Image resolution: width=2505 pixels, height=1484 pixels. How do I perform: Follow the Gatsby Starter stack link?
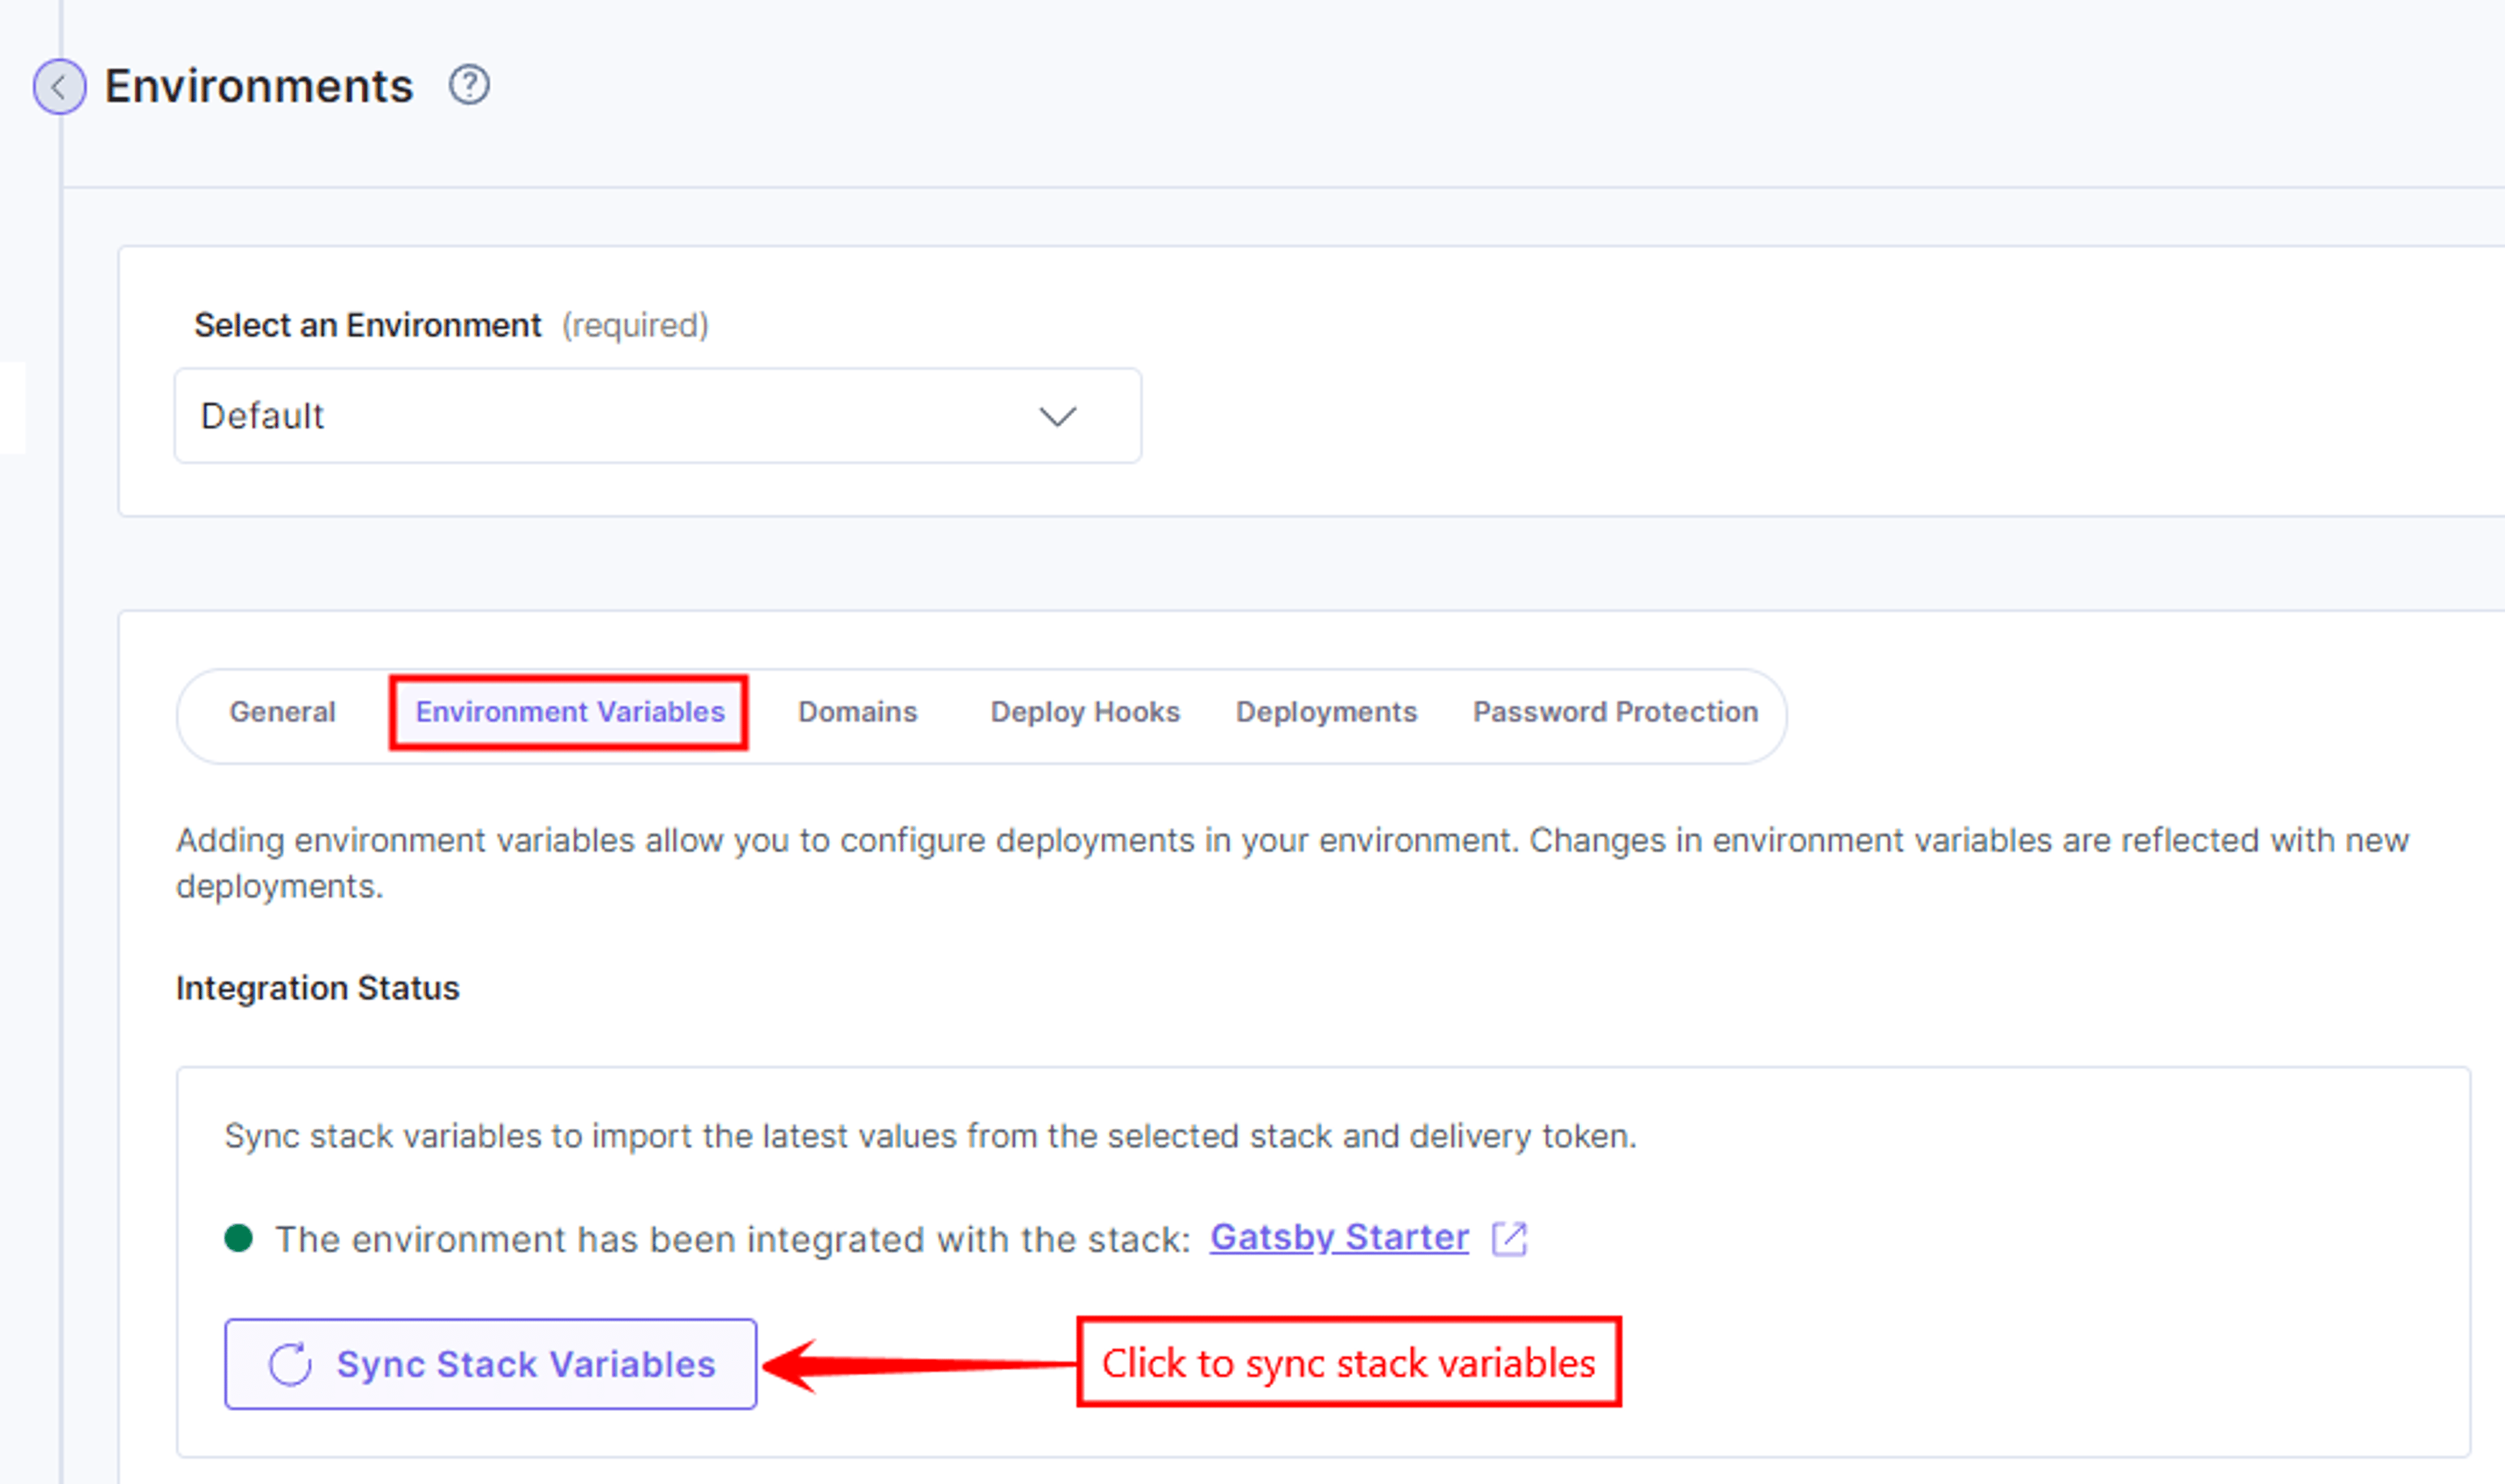(x=1339, y=1237)
